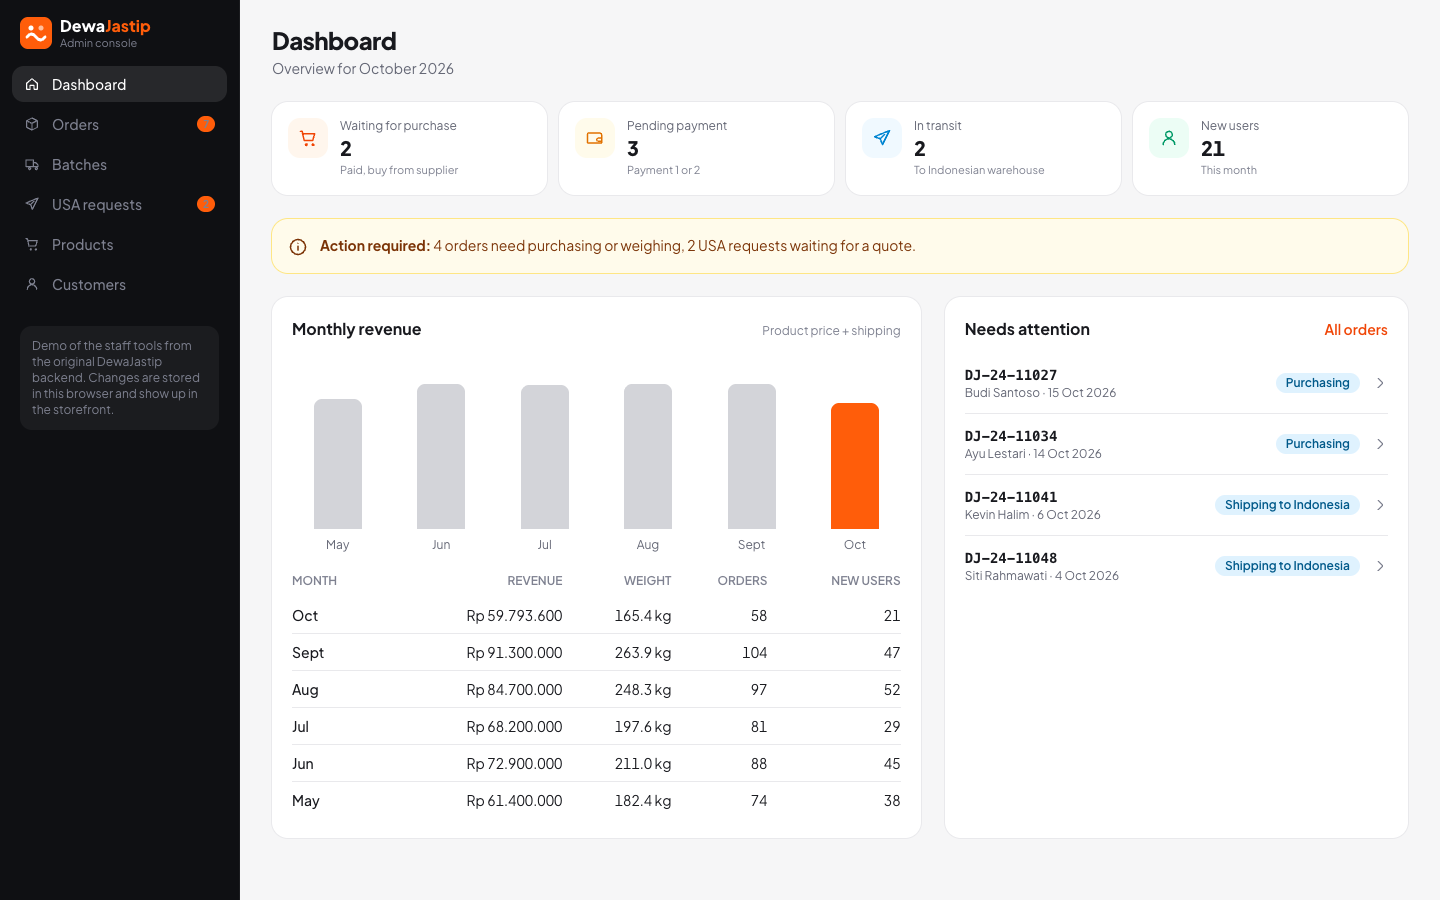Open order DJ-24-11034
Viewport: 1440px width, 900px height.
(1176, 444)
